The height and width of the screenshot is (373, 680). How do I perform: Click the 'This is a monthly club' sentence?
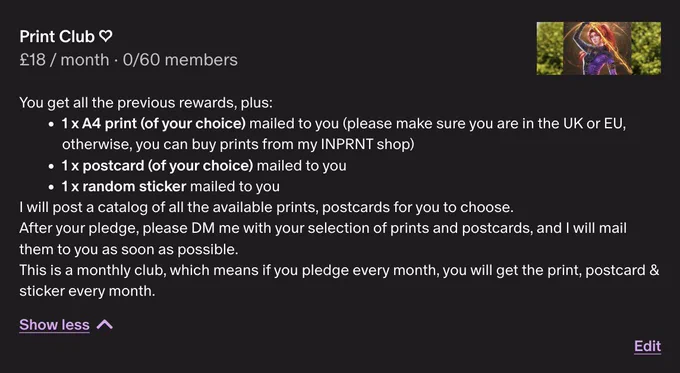[339, 280]
